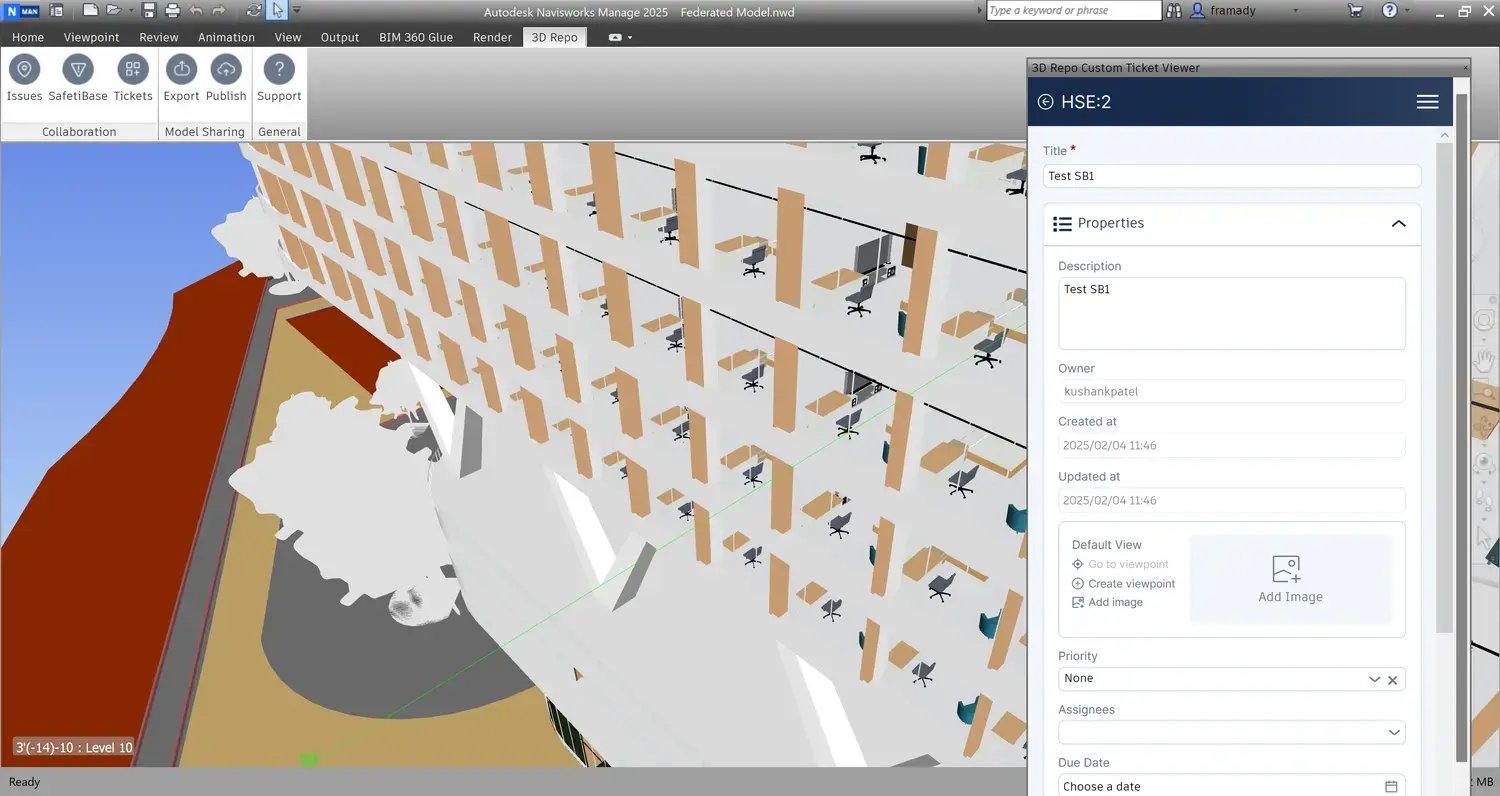The width and height of the screenshot is (1500, 796).
Task: Click the Navisworks application menu logo
Action: [x=22, y=10]
